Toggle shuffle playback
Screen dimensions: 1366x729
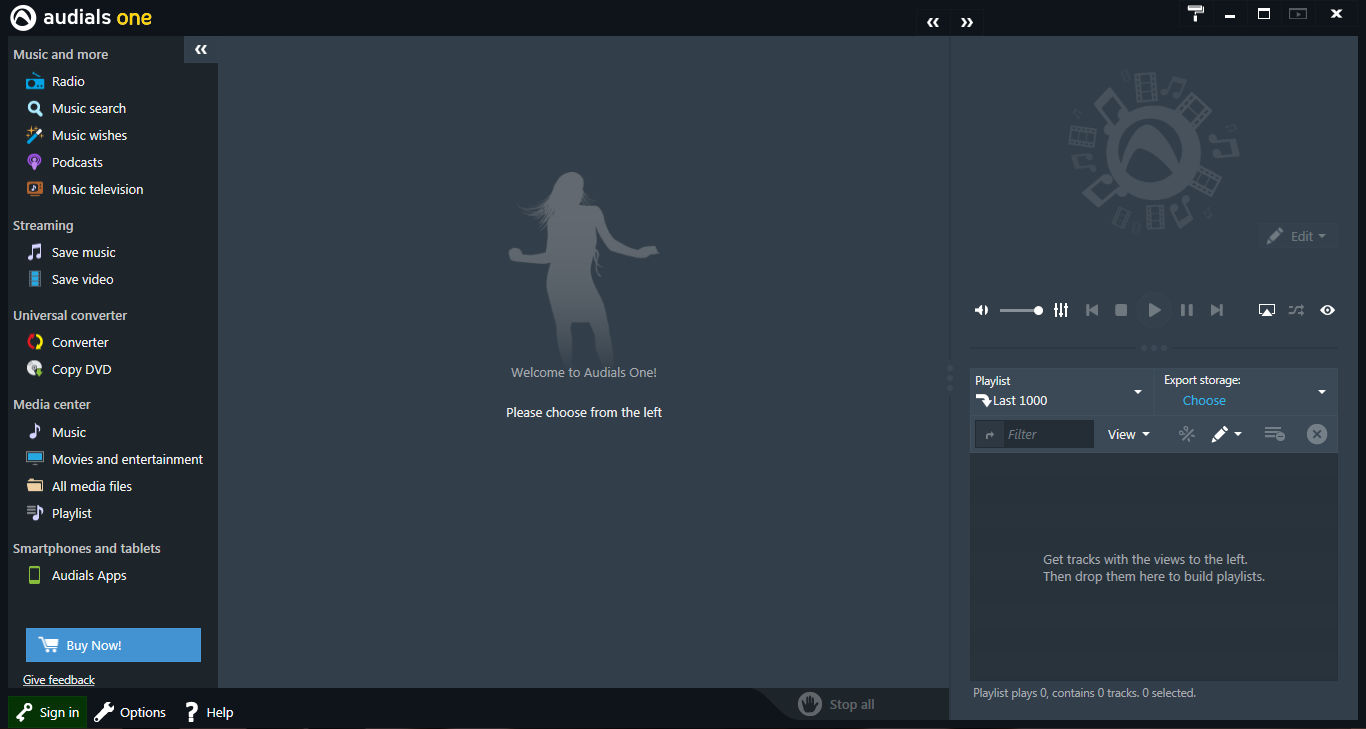(x=1296, y=310)
